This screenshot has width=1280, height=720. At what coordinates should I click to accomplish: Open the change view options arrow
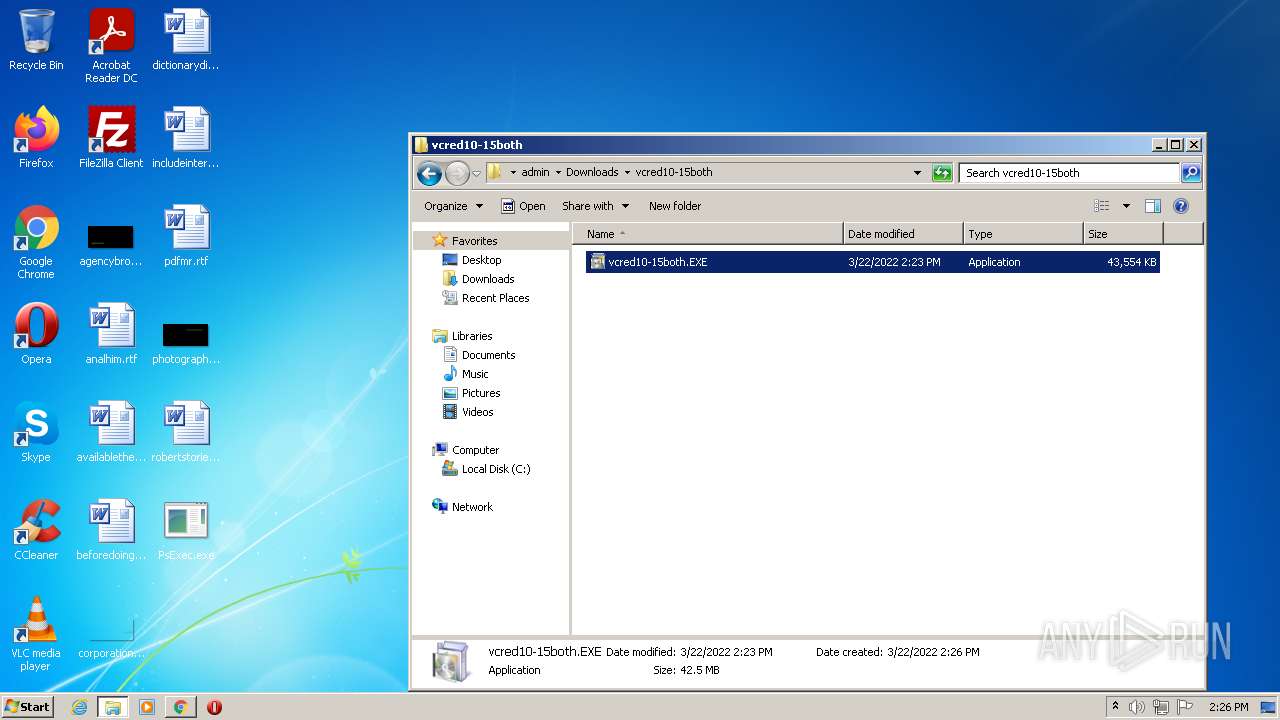tap(1126, 206)
